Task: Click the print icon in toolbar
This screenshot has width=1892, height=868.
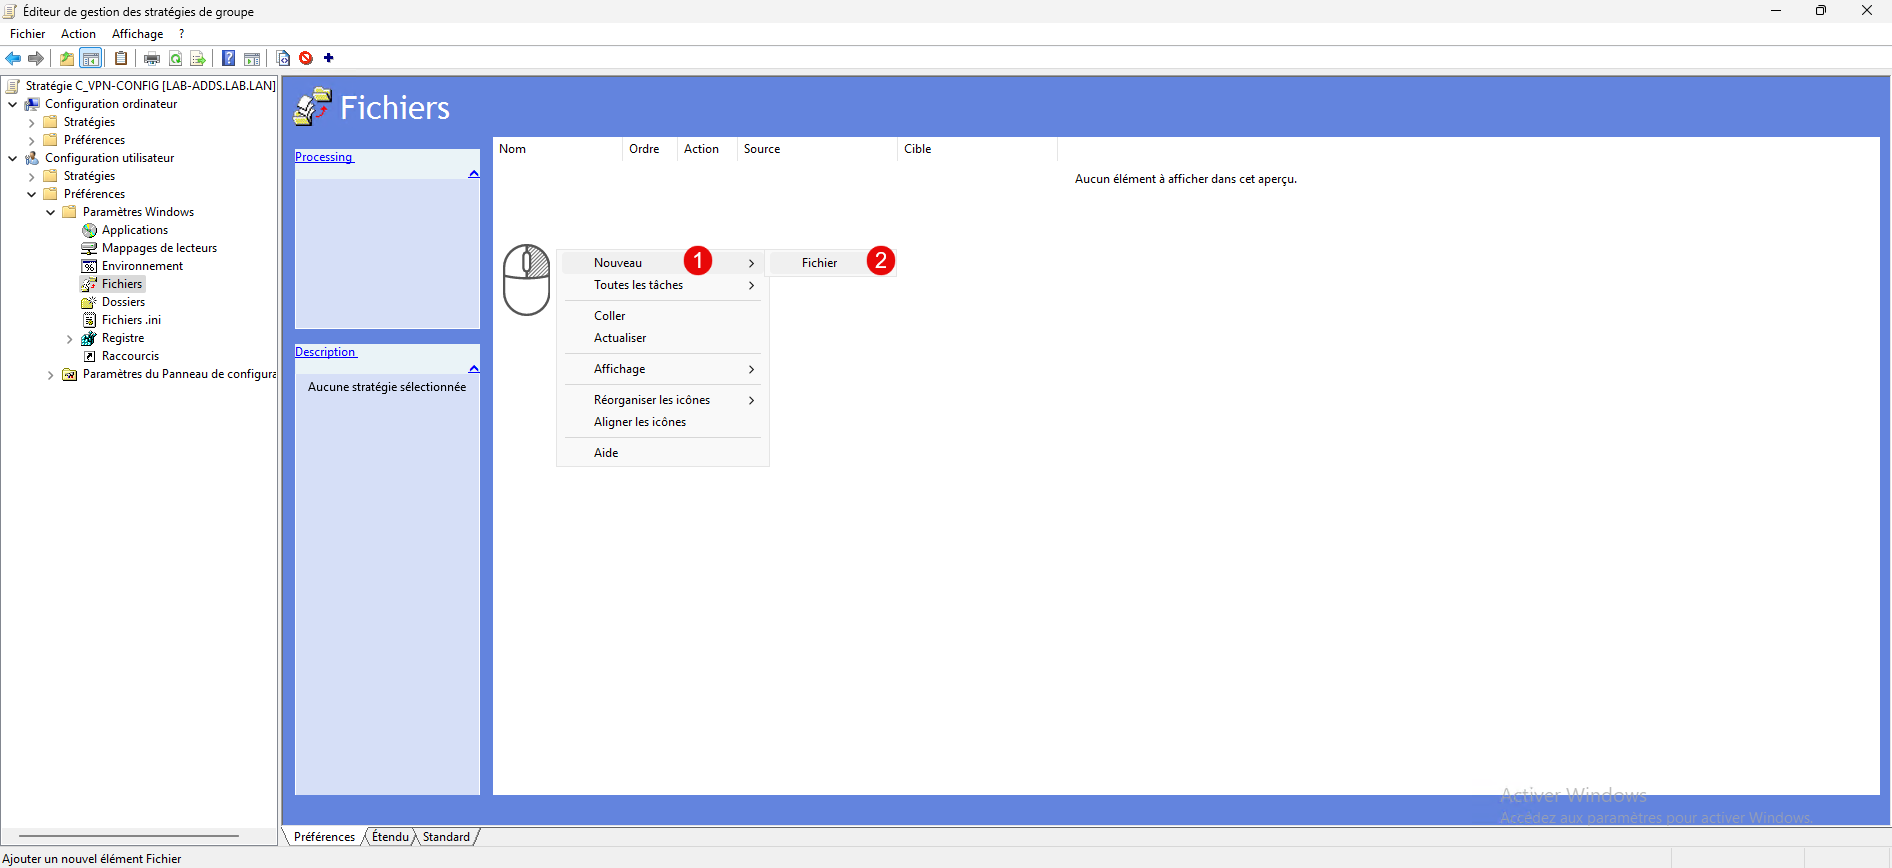Action: [x=152, y=58]
